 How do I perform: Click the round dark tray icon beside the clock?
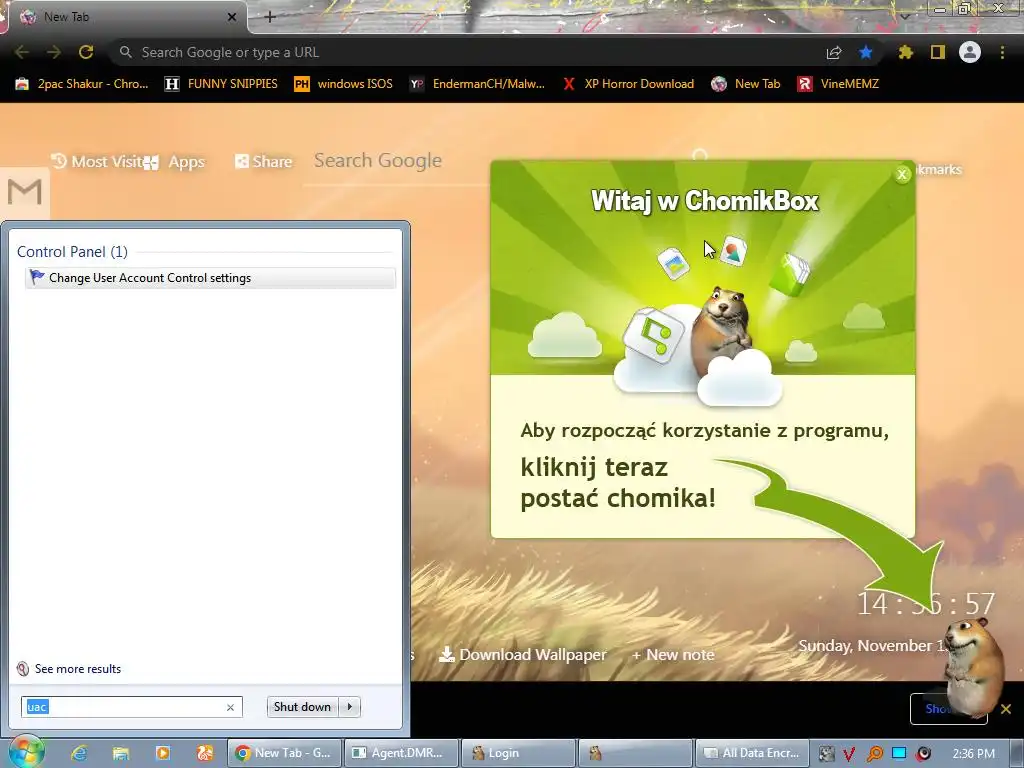[x=923, y=754]
